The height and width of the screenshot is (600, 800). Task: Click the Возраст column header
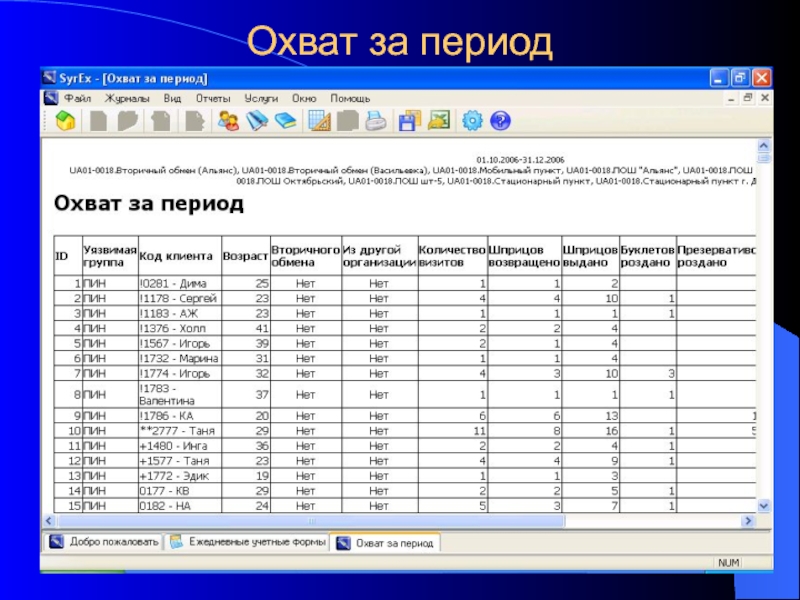245,256
